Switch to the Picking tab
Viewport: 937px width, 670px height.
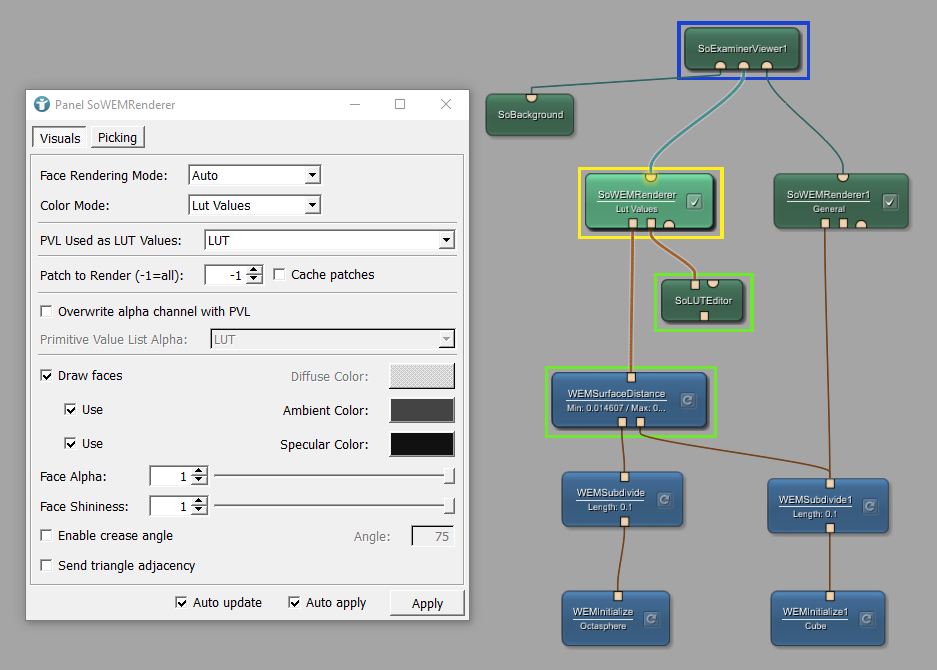coord(117,138)
